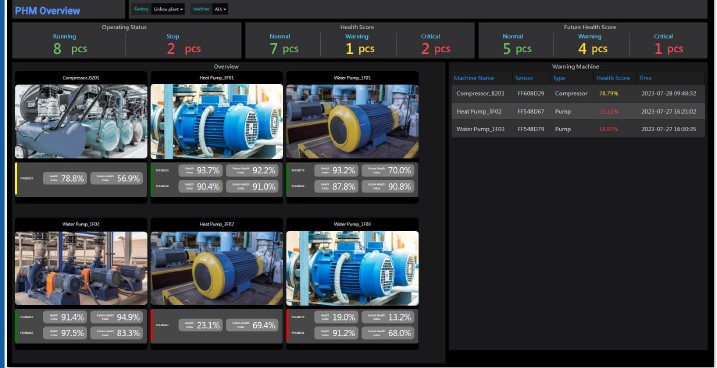
Task: Select the Water Pump_1F03 warning table row
Action: 578,129
